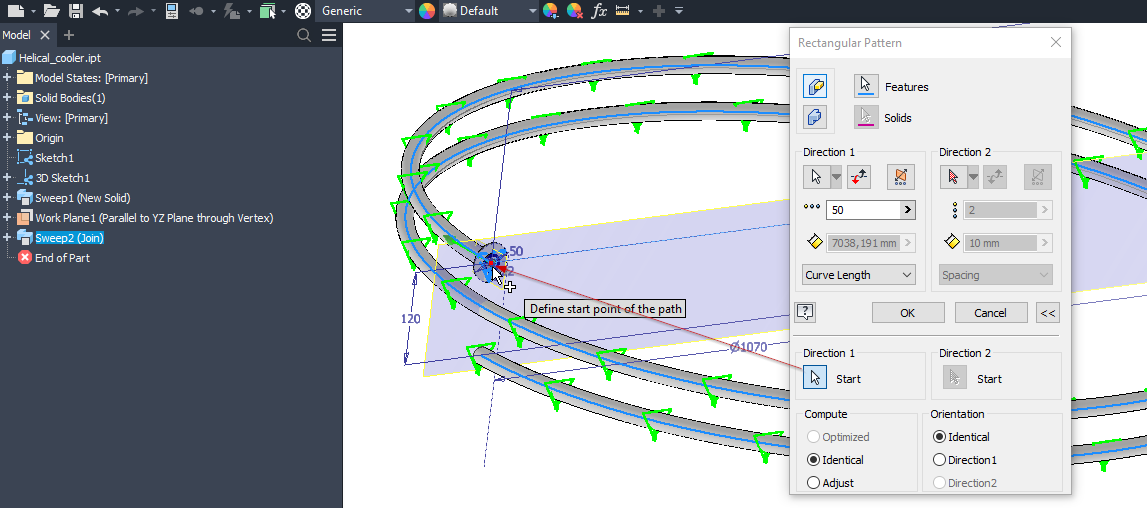Select the Model browser tab
Image resolution: width=1147 pixels, height=508 pixels.
[17, 35]
